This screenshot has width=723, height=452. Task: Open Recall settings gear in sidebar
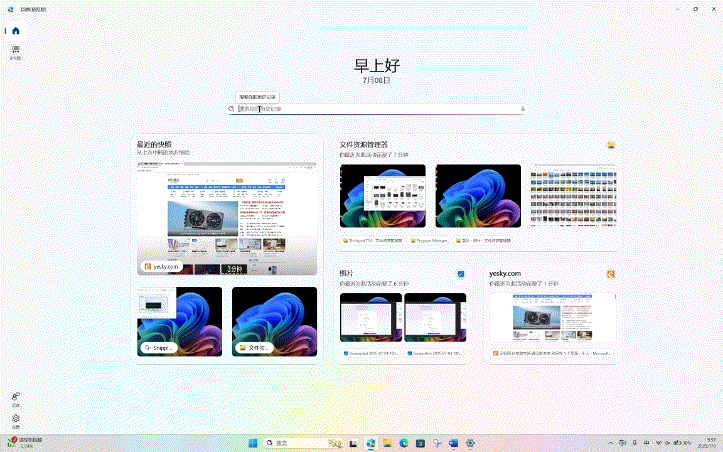point(16,420)
